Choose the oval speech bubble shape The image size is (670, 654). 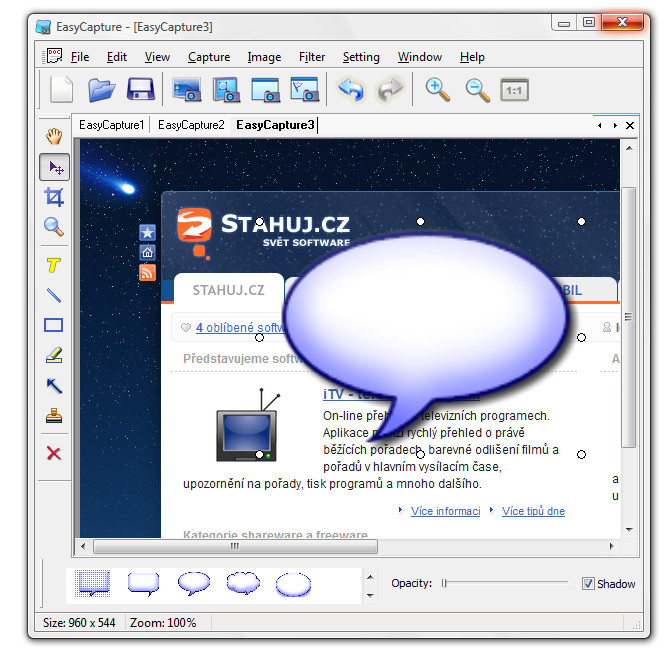tap(194, 584)
